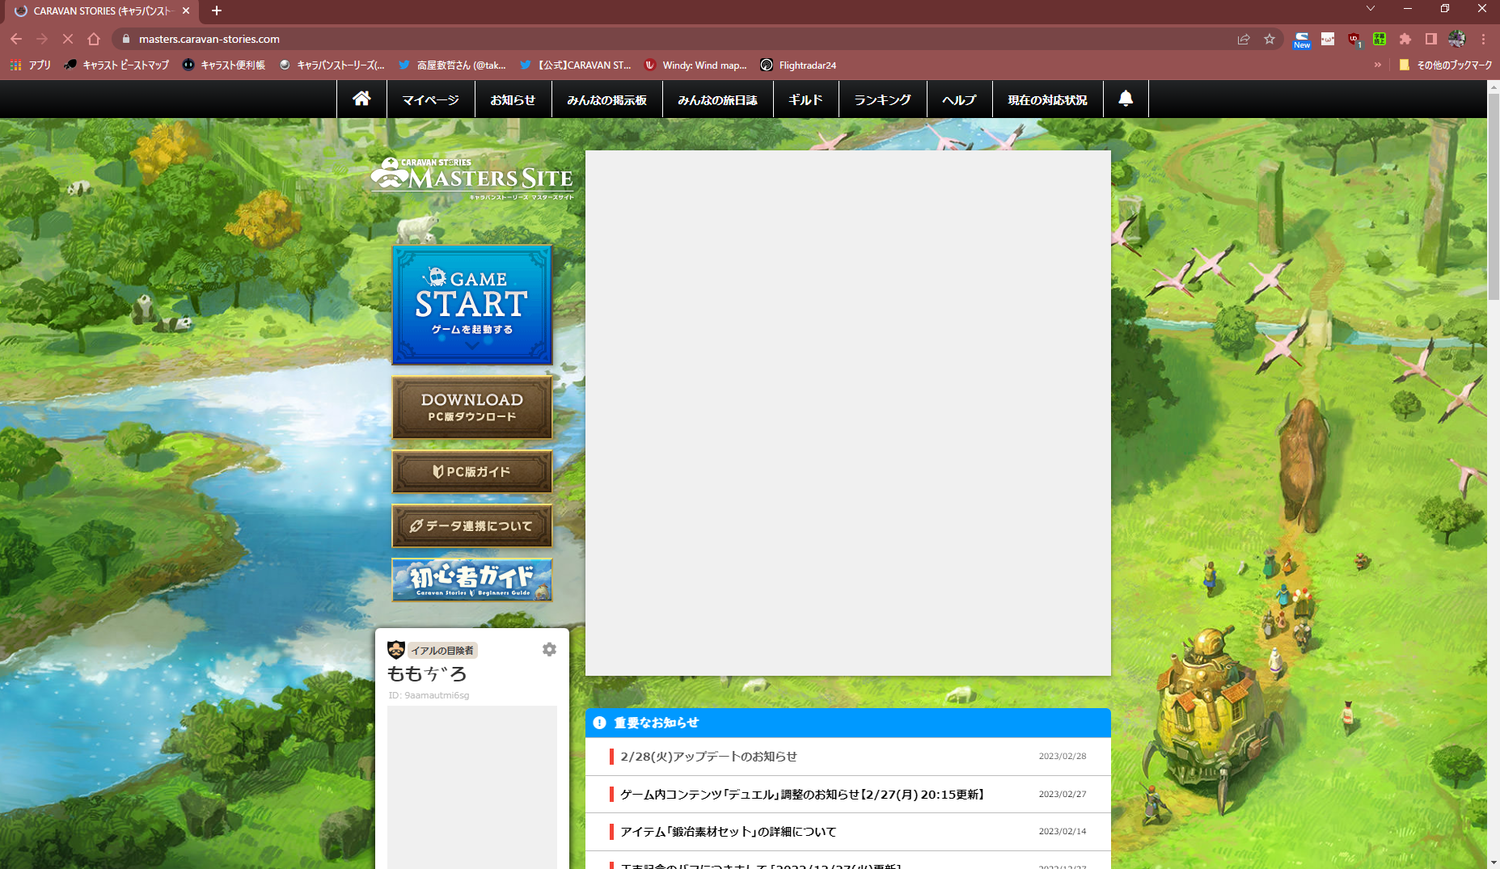Click the DOWNLOAD PC版ダウンロード button
1500x869 pixels.
click(472, 407)
